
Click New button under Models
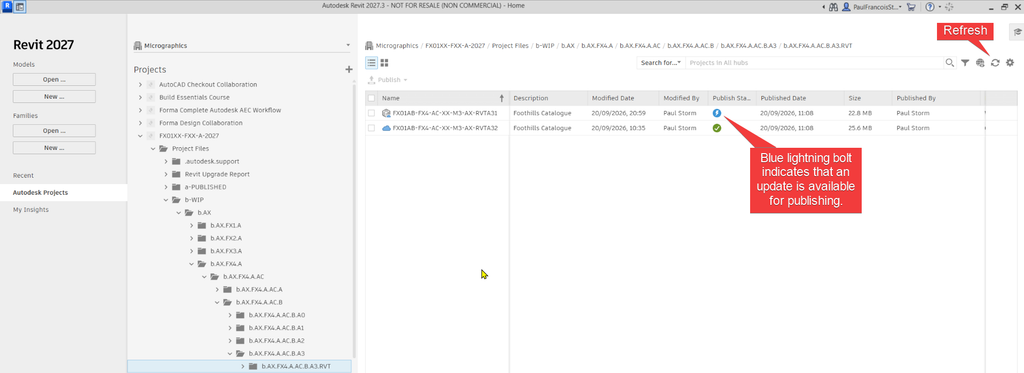(x=54, y=97)
